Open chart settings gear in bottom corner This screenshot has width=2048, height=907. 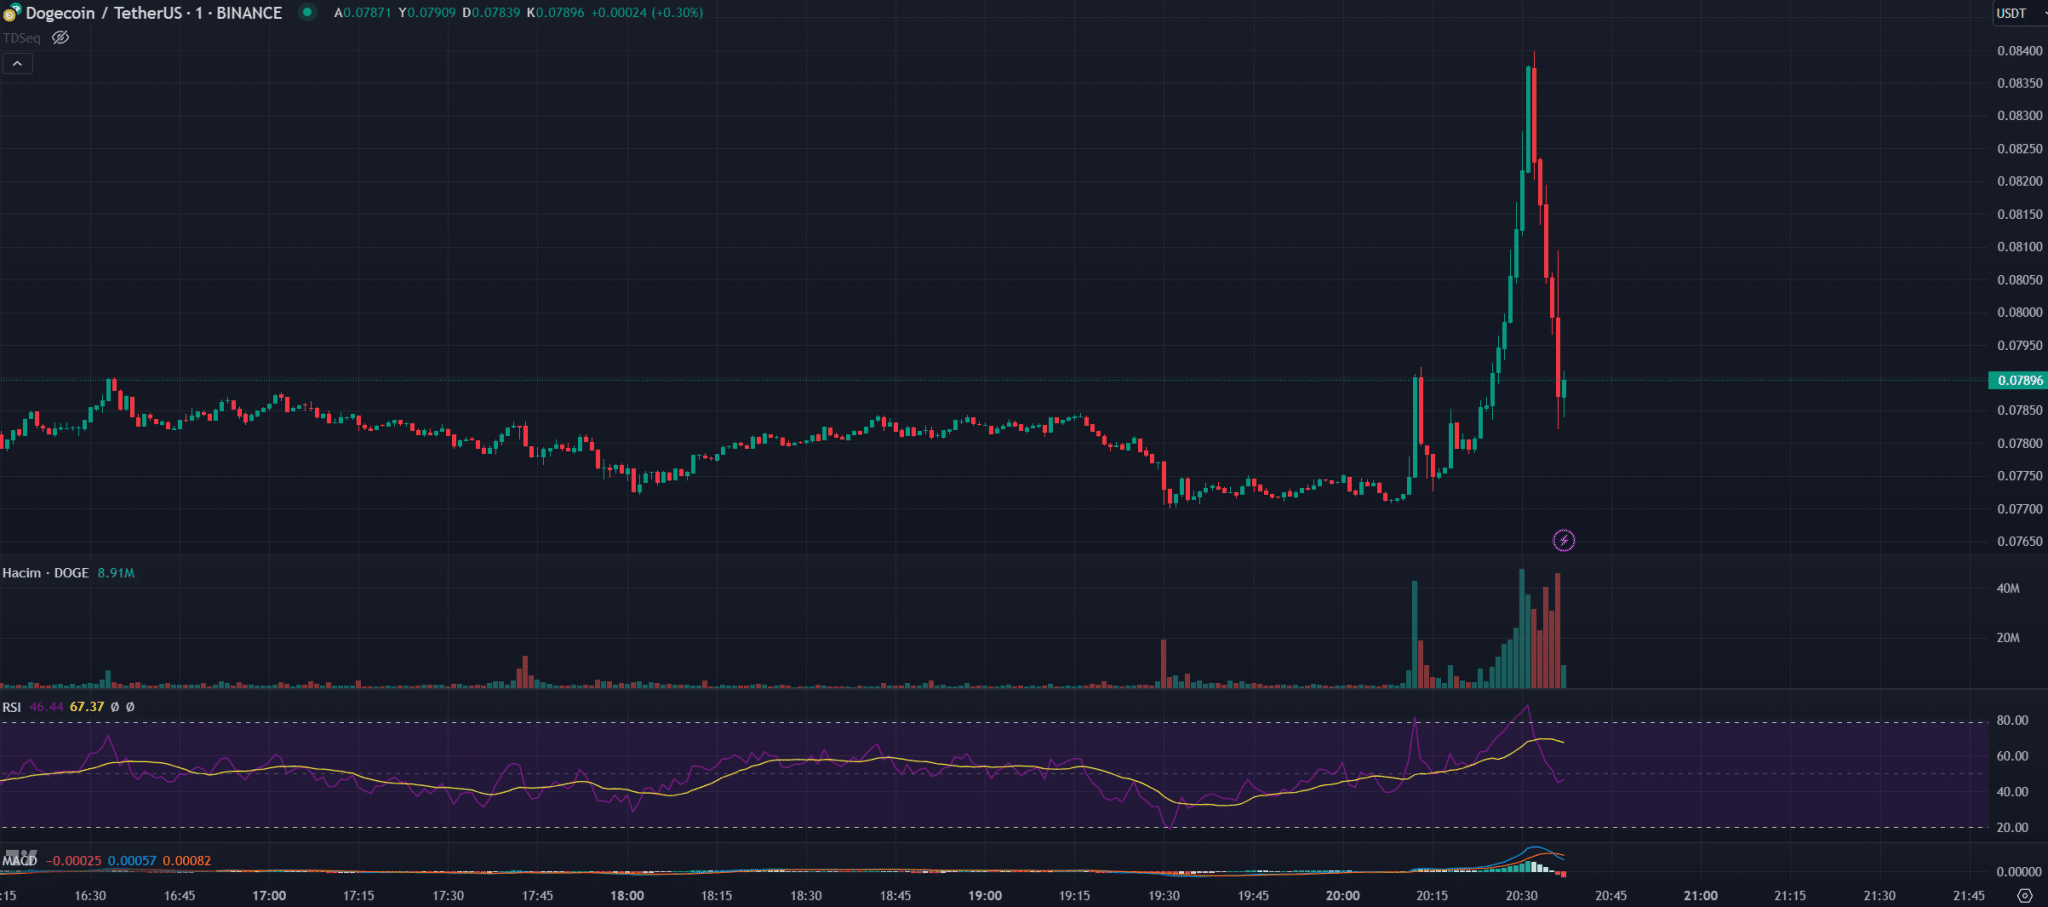(2025, 895)
